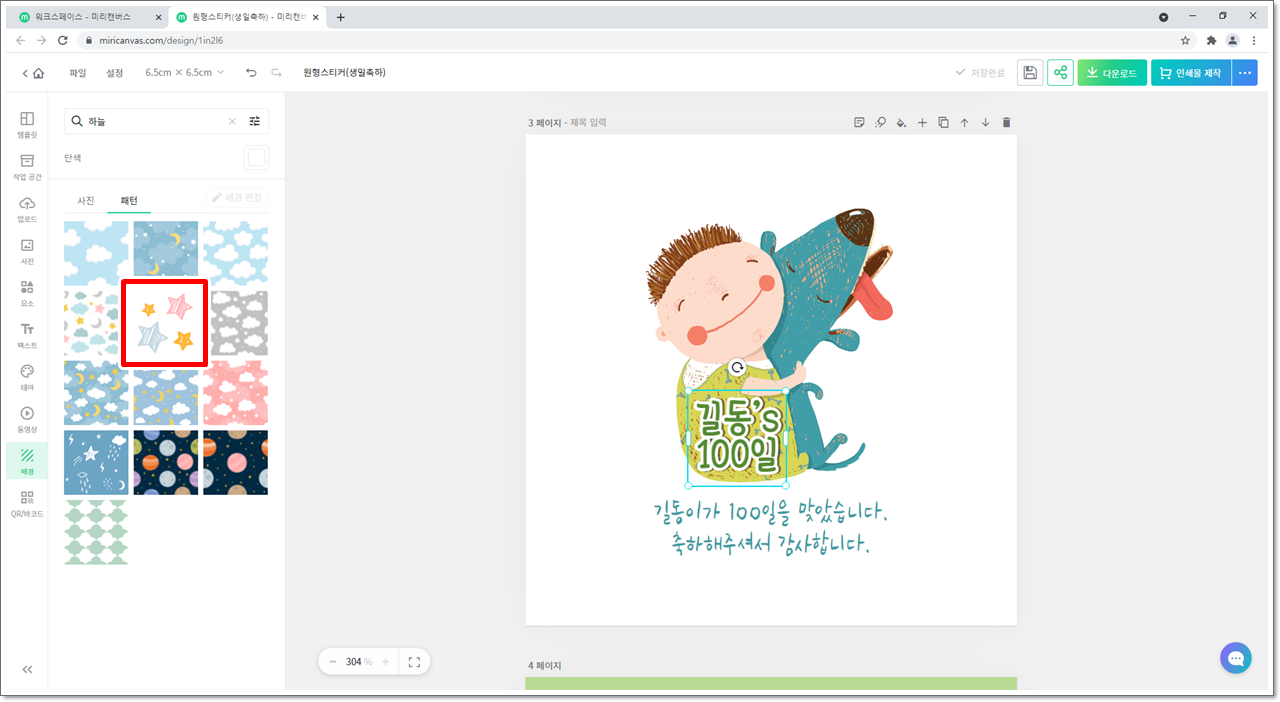This screenshot has width=1280, height=702.
Task: Pick the 단색 solid color swatch
Action: [257, 158]
